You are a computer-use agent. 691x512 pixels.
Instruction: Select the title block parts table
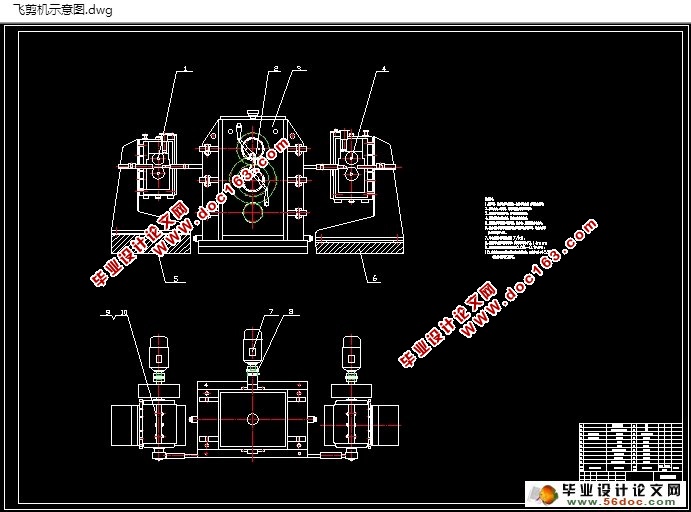(631, 452)
